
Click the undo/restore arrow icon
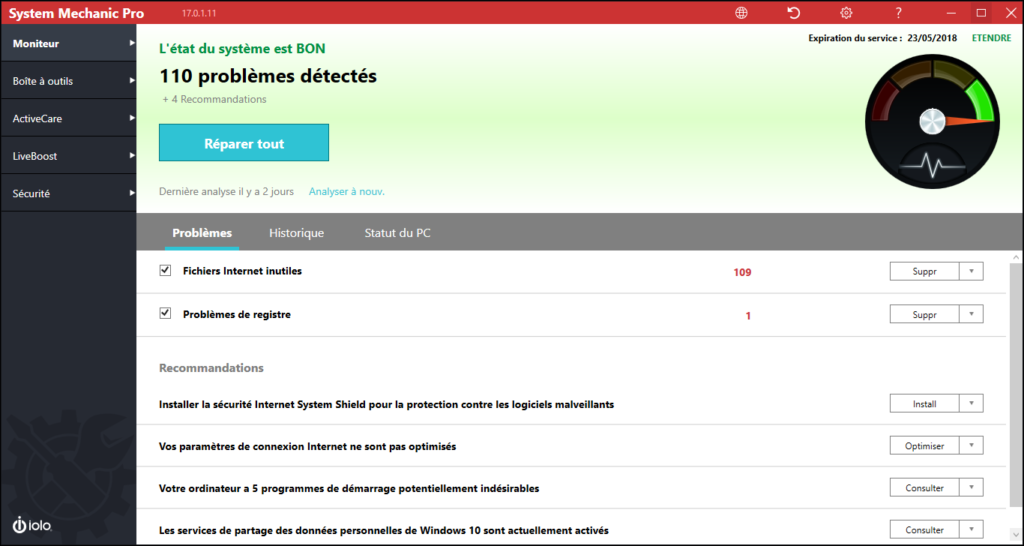[793, 12]
